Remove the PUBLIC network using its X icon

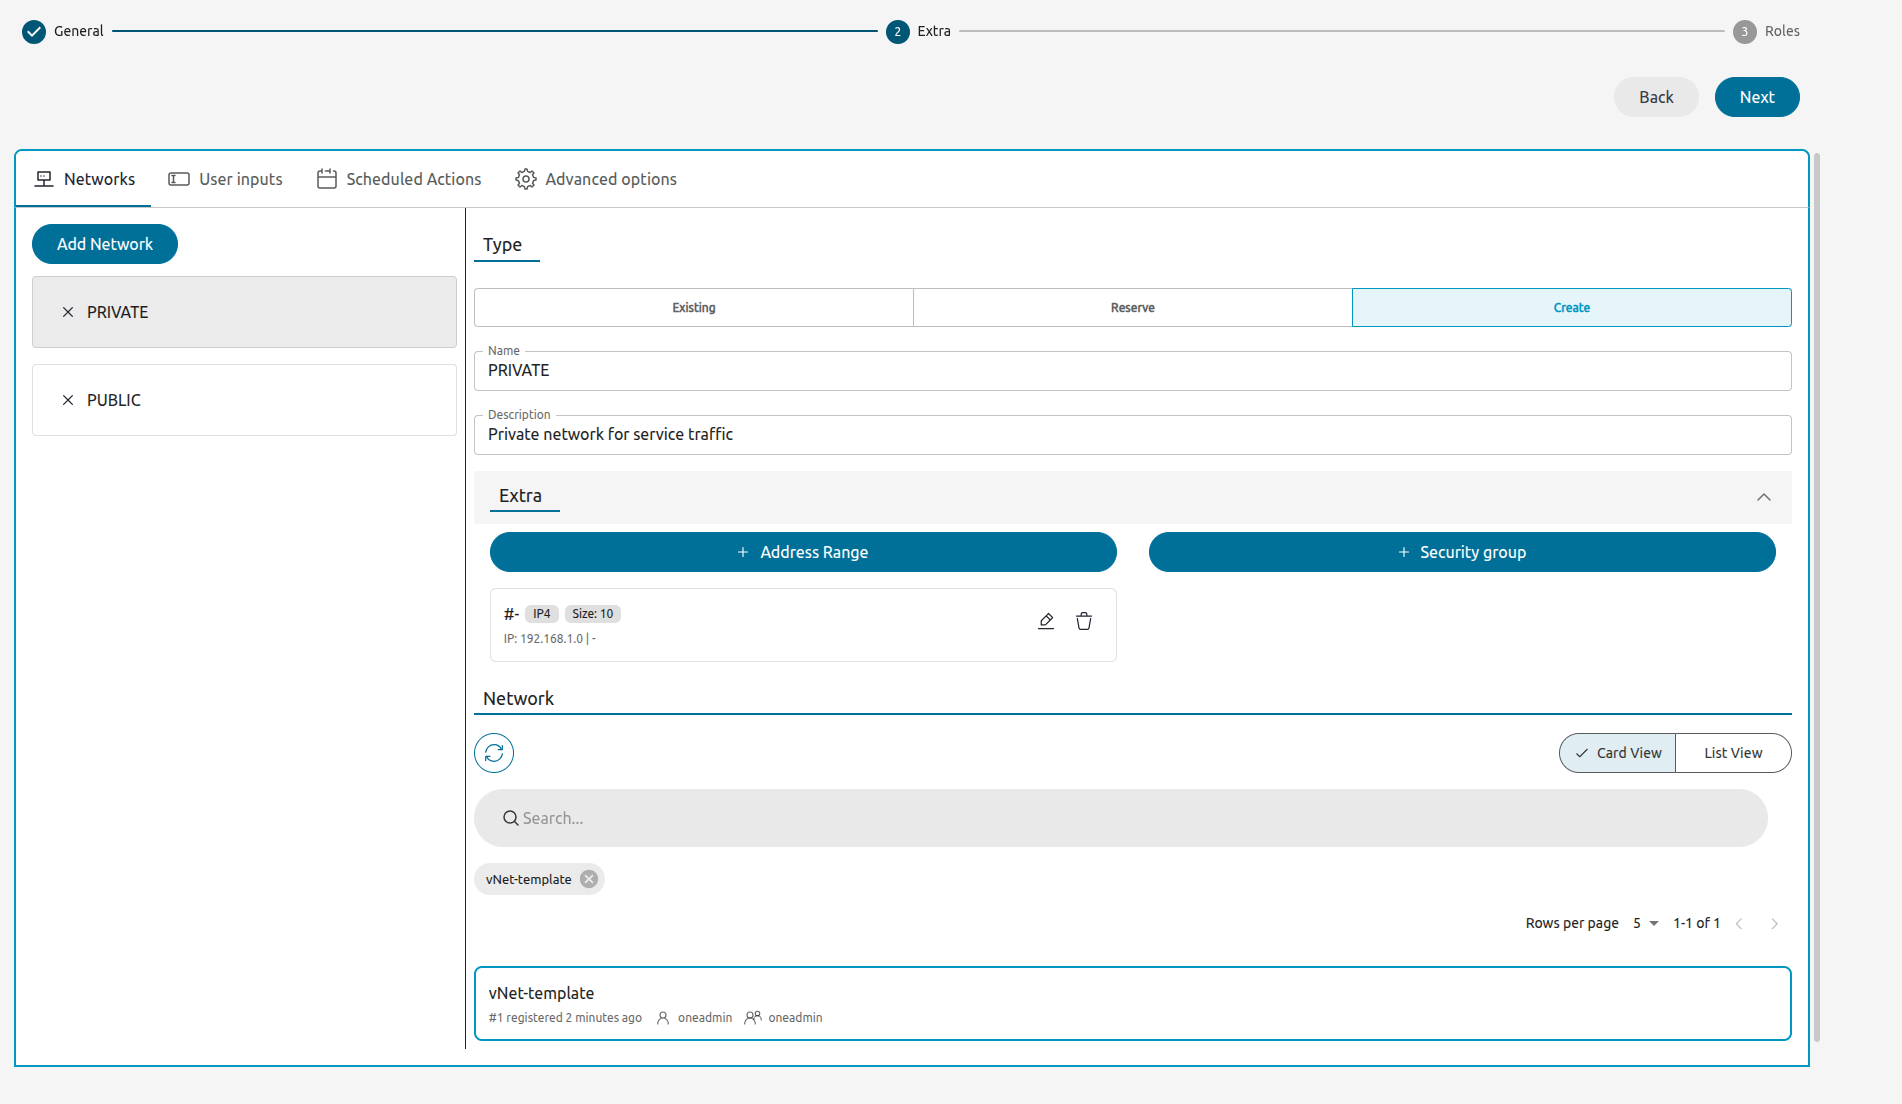pos(68,400)
